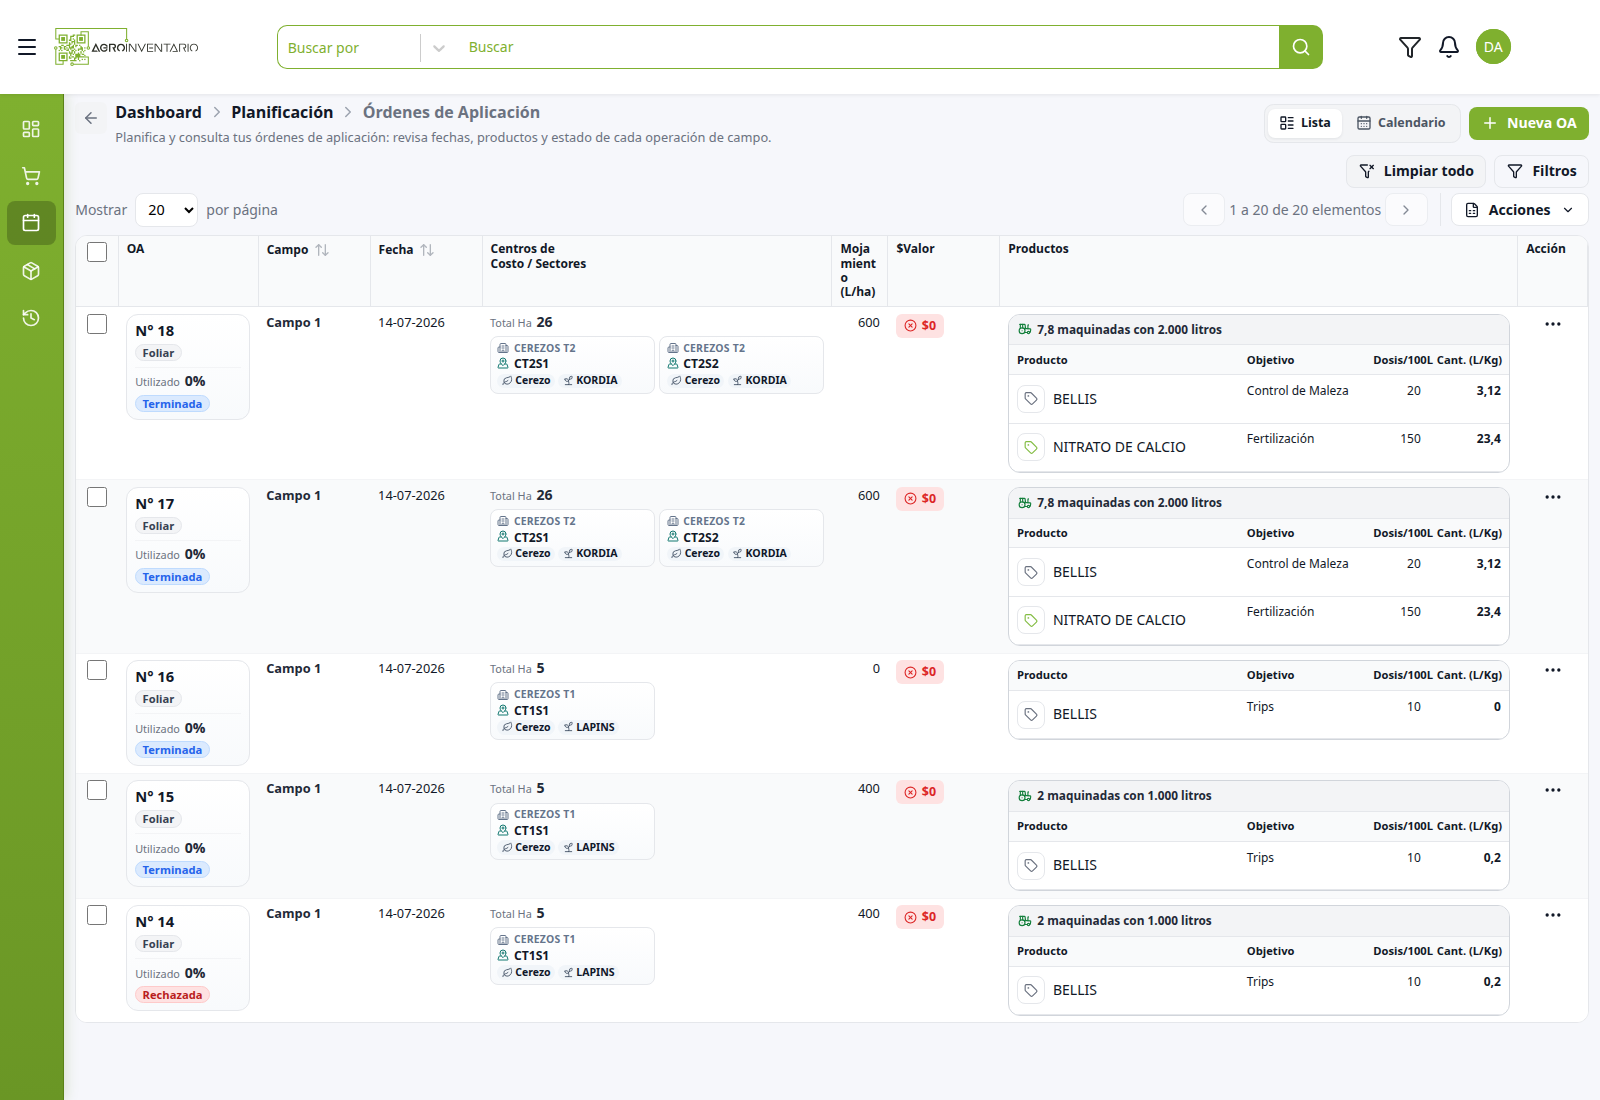The width and height of the screenshot is (1600, 1100).
Task: Open the hamburger navigation menu
Action: tap(27, 47)
